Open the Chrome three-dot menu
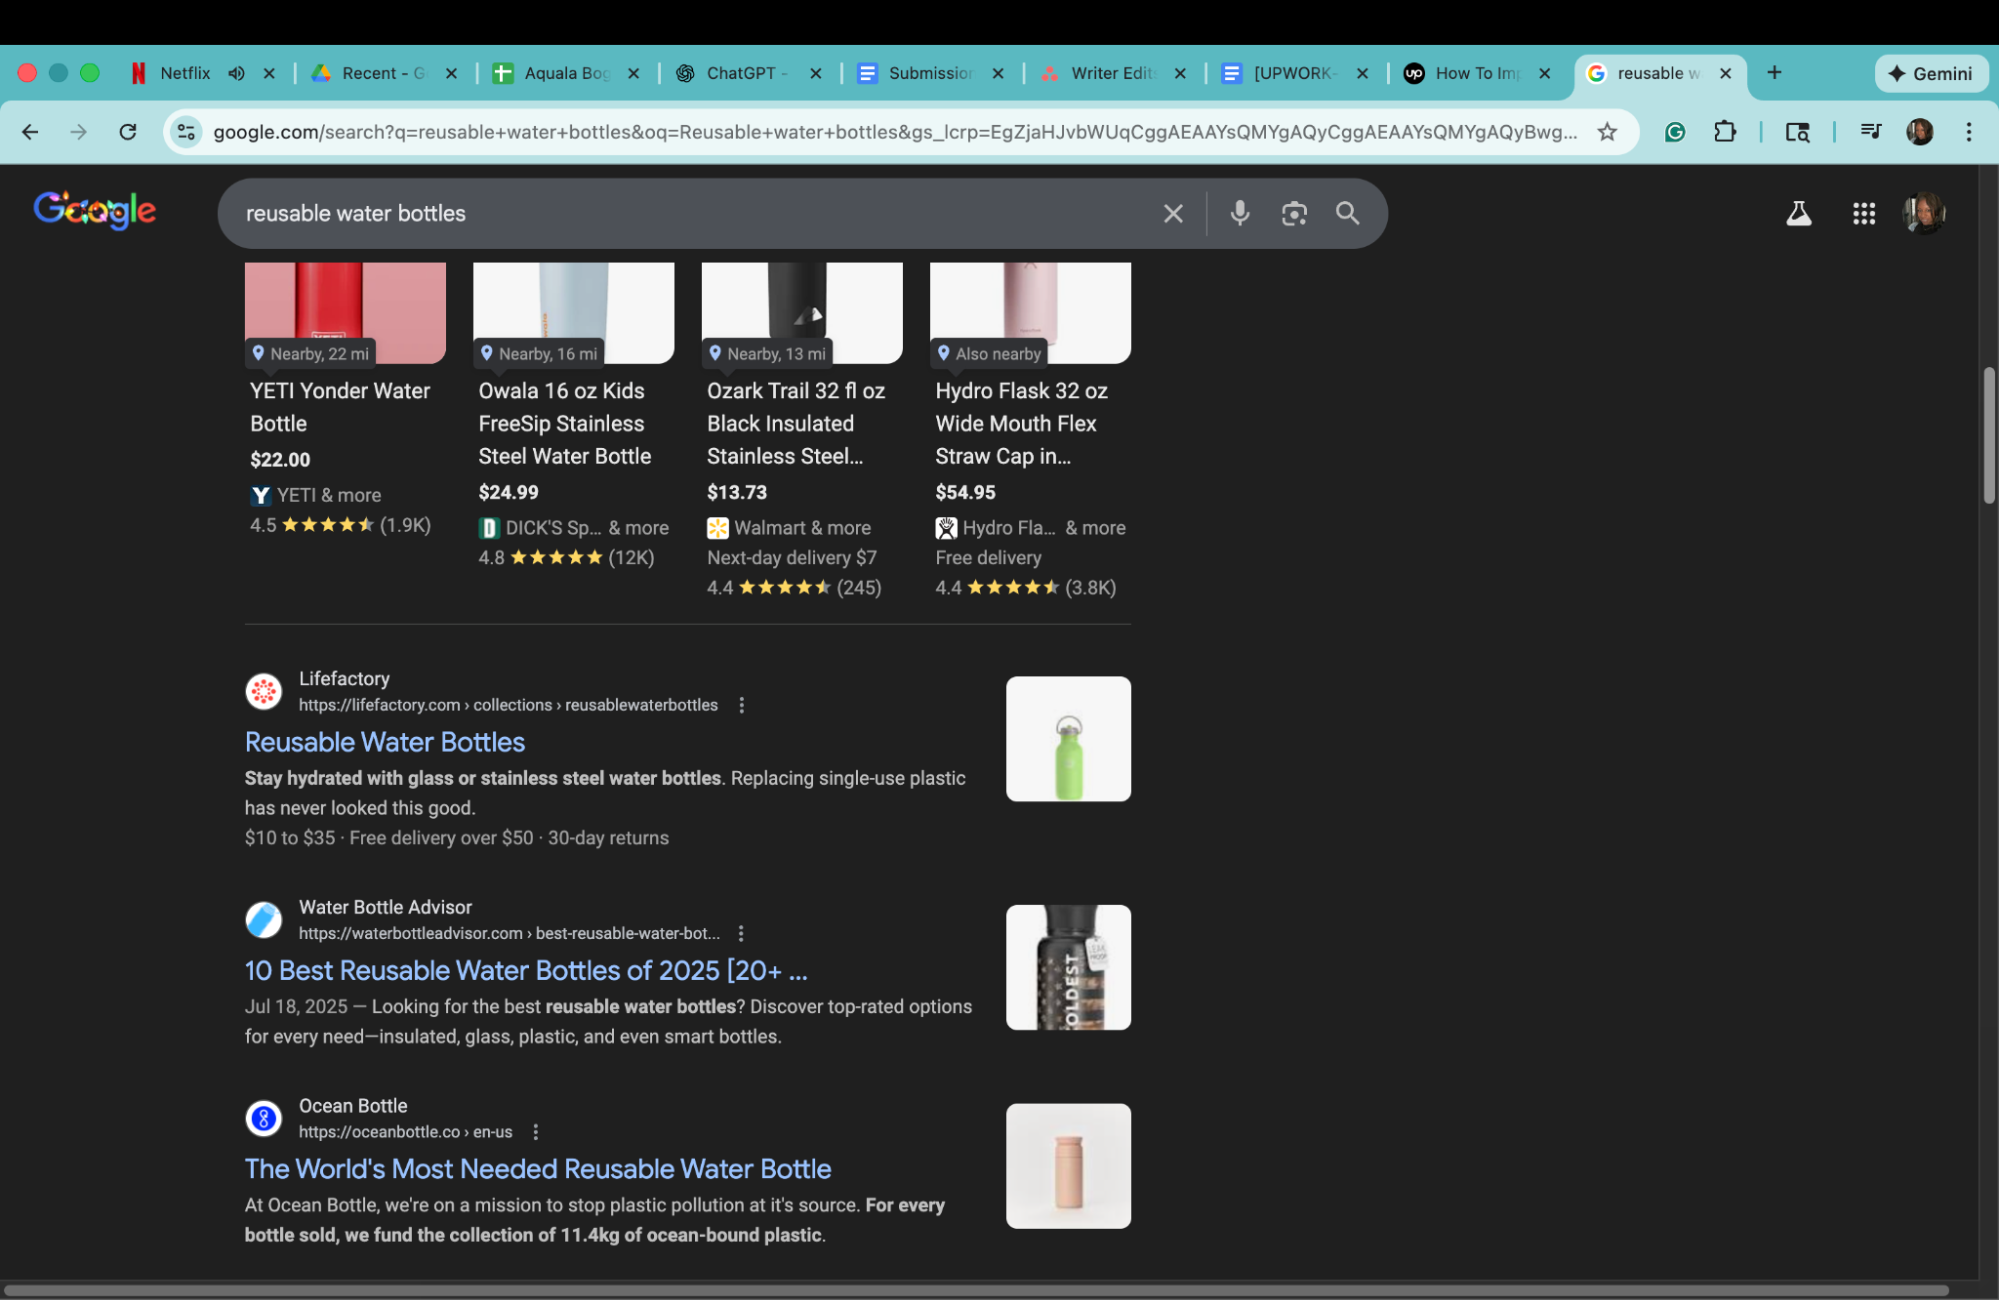 [1969, 131]
